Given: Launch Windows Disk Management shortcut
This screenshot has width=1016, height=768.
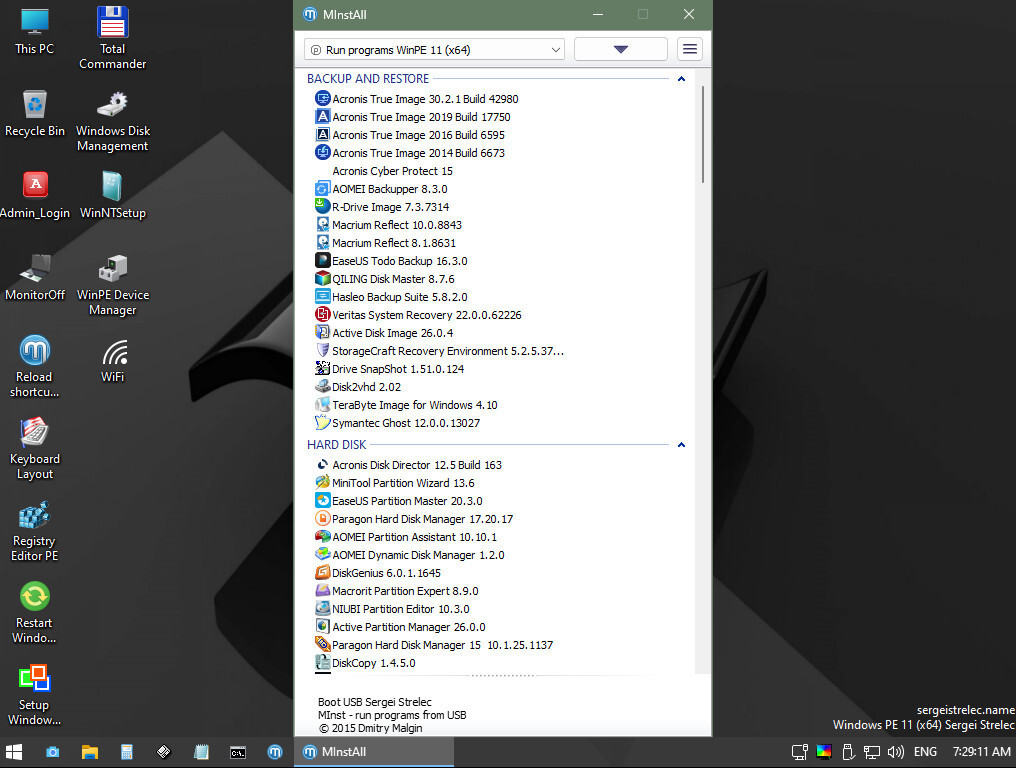Looking at the screenshot, I should [x=113, y=121].
